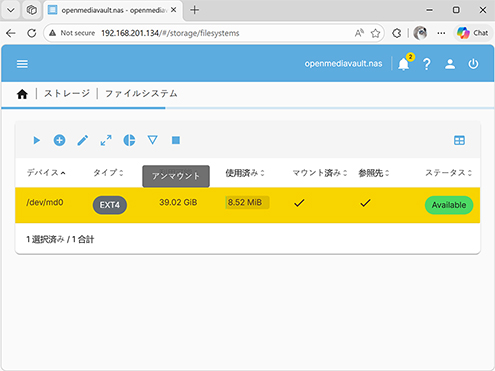
Task: Close the openmediavault.nas tab
Action: click(174, 10)
